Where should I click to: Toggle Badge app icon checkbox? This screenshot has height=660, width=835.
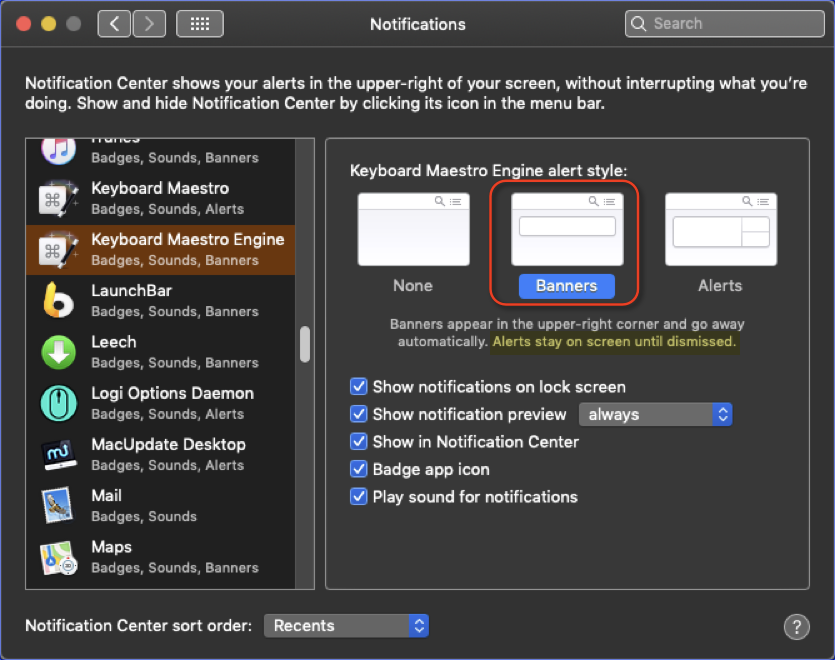359,469
